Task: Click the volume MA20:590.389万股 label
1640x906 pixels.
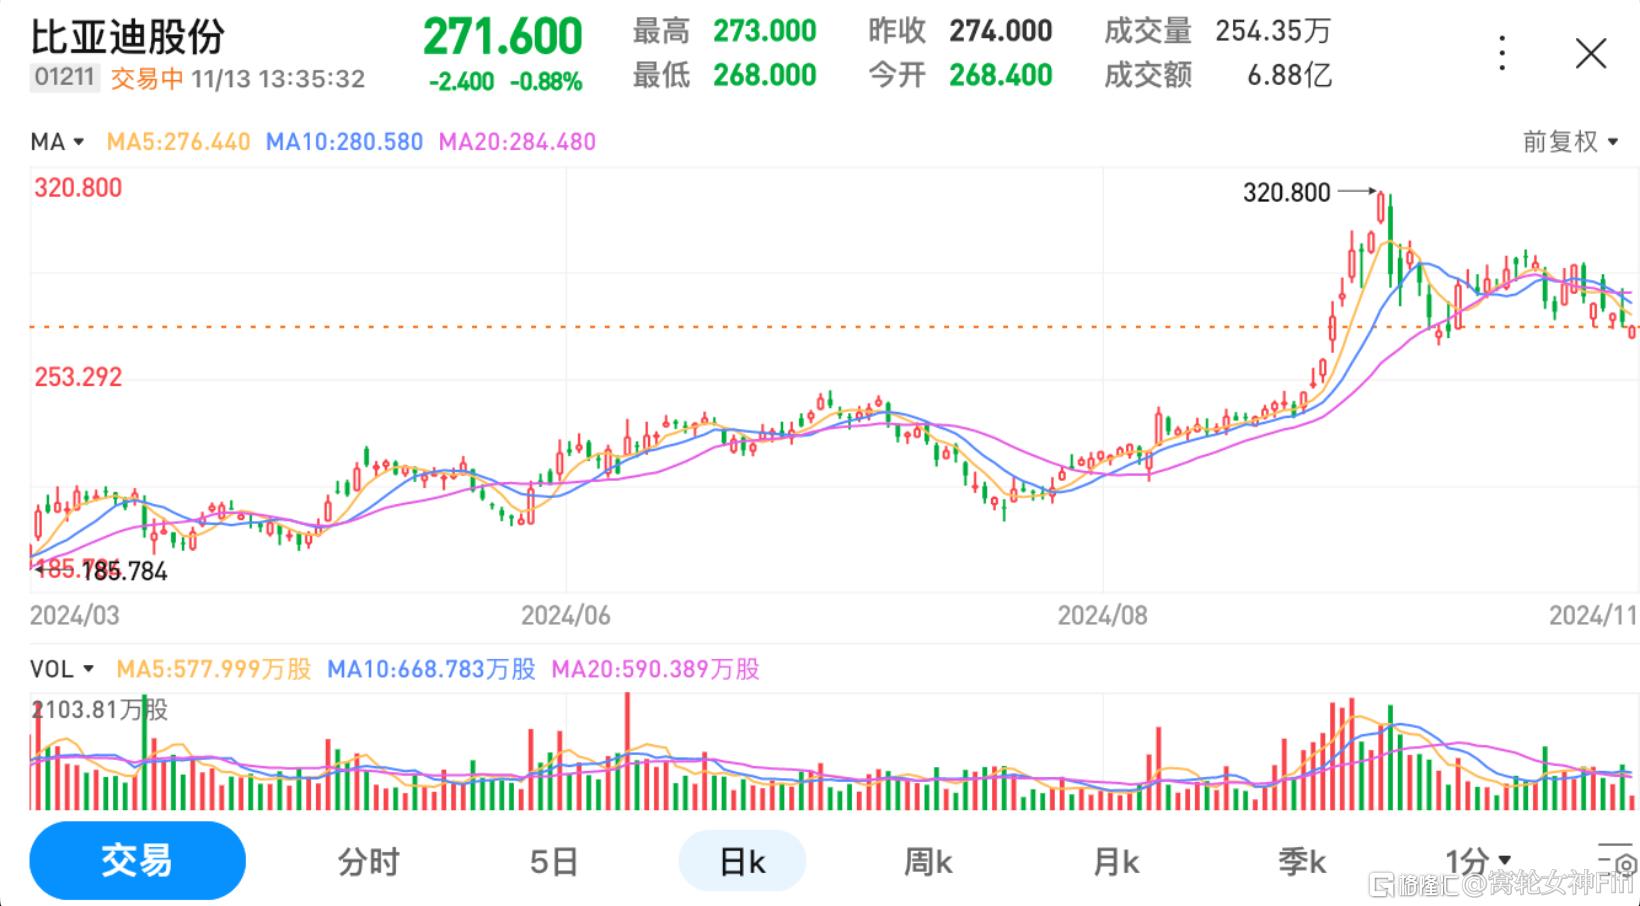Action: click(655, 669)
